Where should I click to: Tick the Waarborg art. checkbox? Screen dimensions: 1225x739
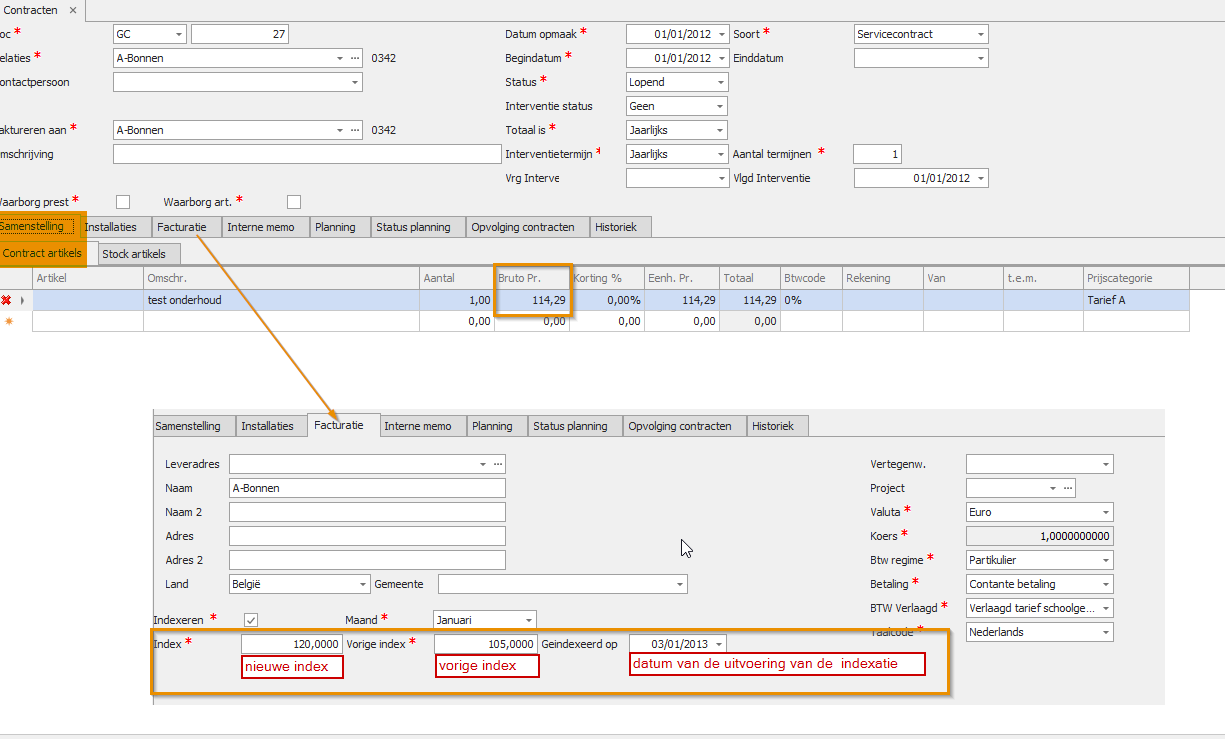(293, 202)
